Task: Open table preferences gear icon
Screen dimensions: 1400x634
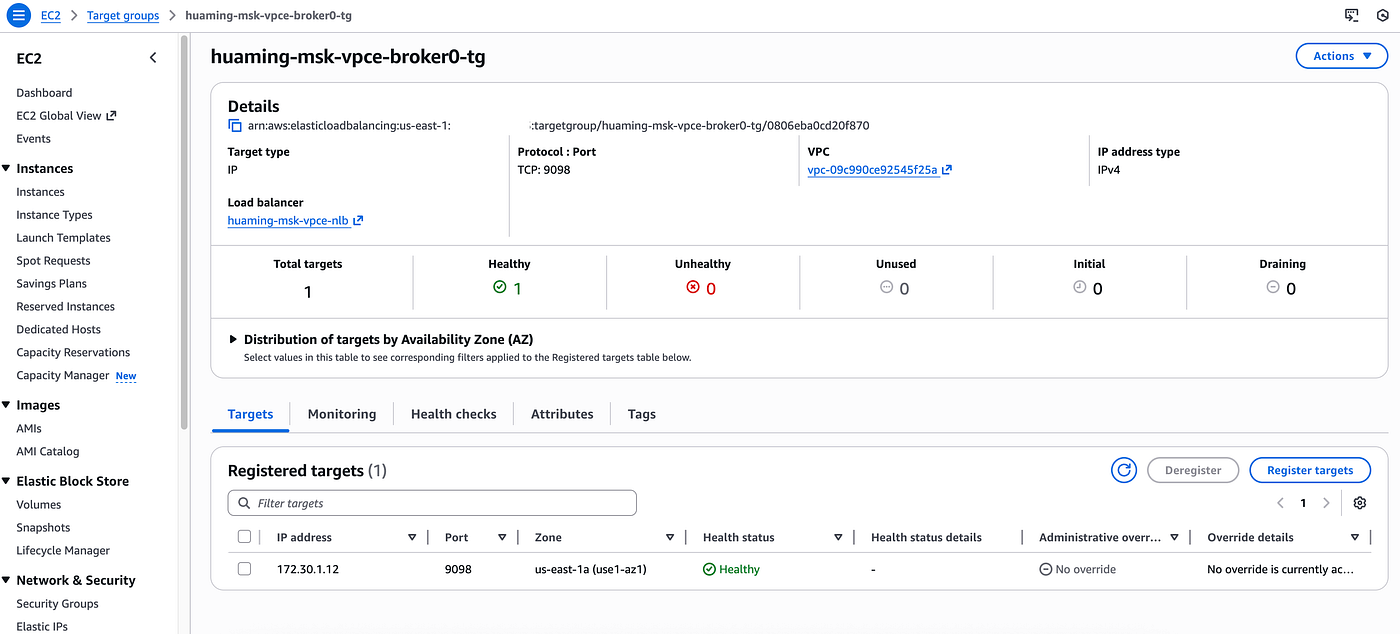Action: point(1359,503)
